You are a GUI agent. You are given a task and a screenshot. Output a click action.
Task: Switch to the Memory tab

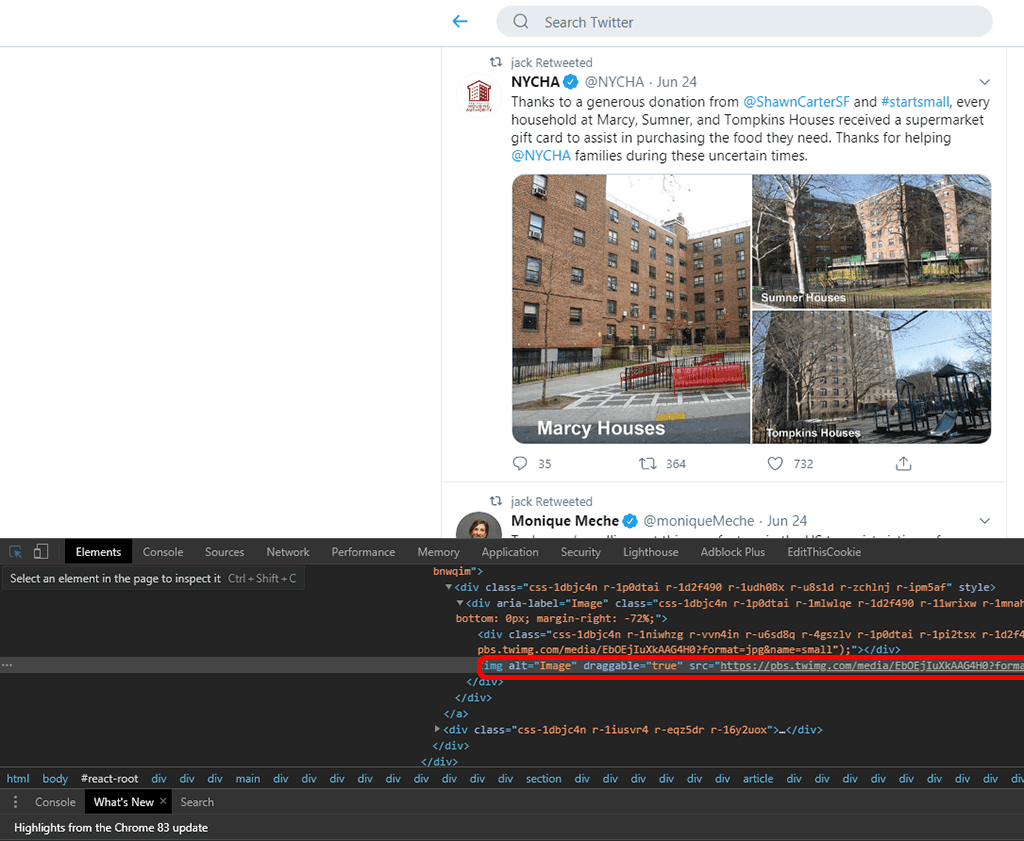coord(438,552)
